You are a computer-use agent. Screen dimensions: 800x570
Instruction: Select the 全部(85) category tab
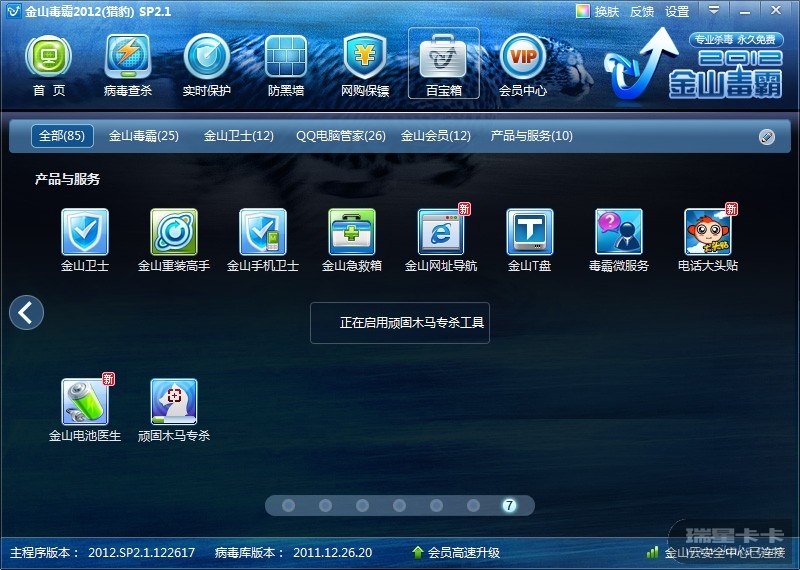62,136
